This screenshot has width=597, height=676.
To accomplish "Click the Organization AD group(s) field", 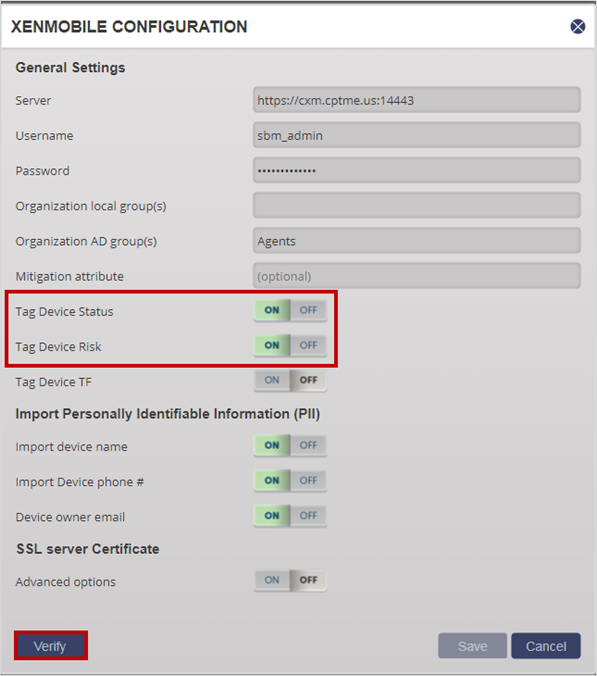I will pyautogui.click(x=416, y=241).
